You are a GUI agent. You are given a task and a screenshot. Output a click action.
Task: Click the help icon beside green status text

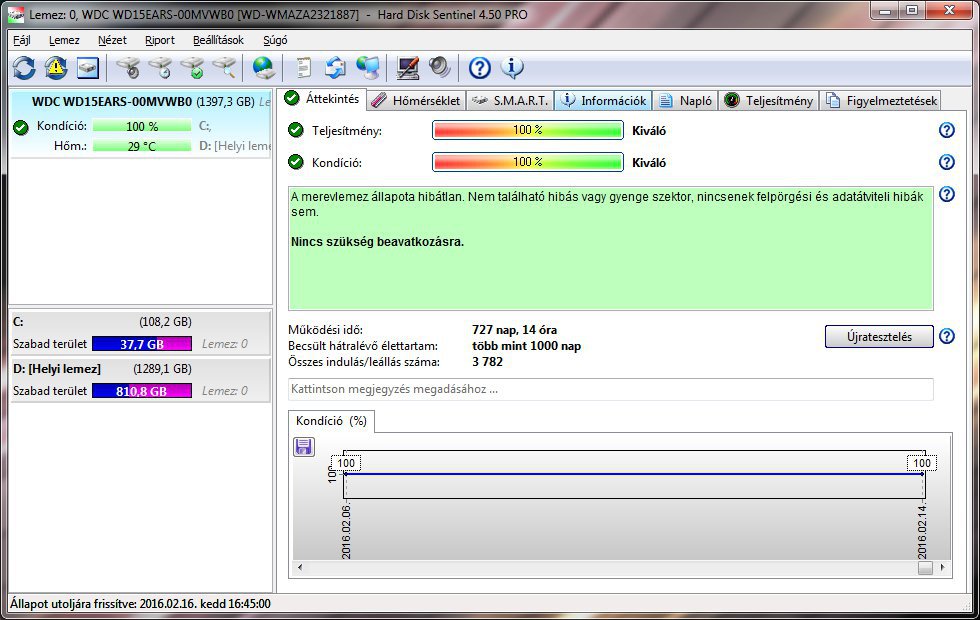tap(947, 194)
